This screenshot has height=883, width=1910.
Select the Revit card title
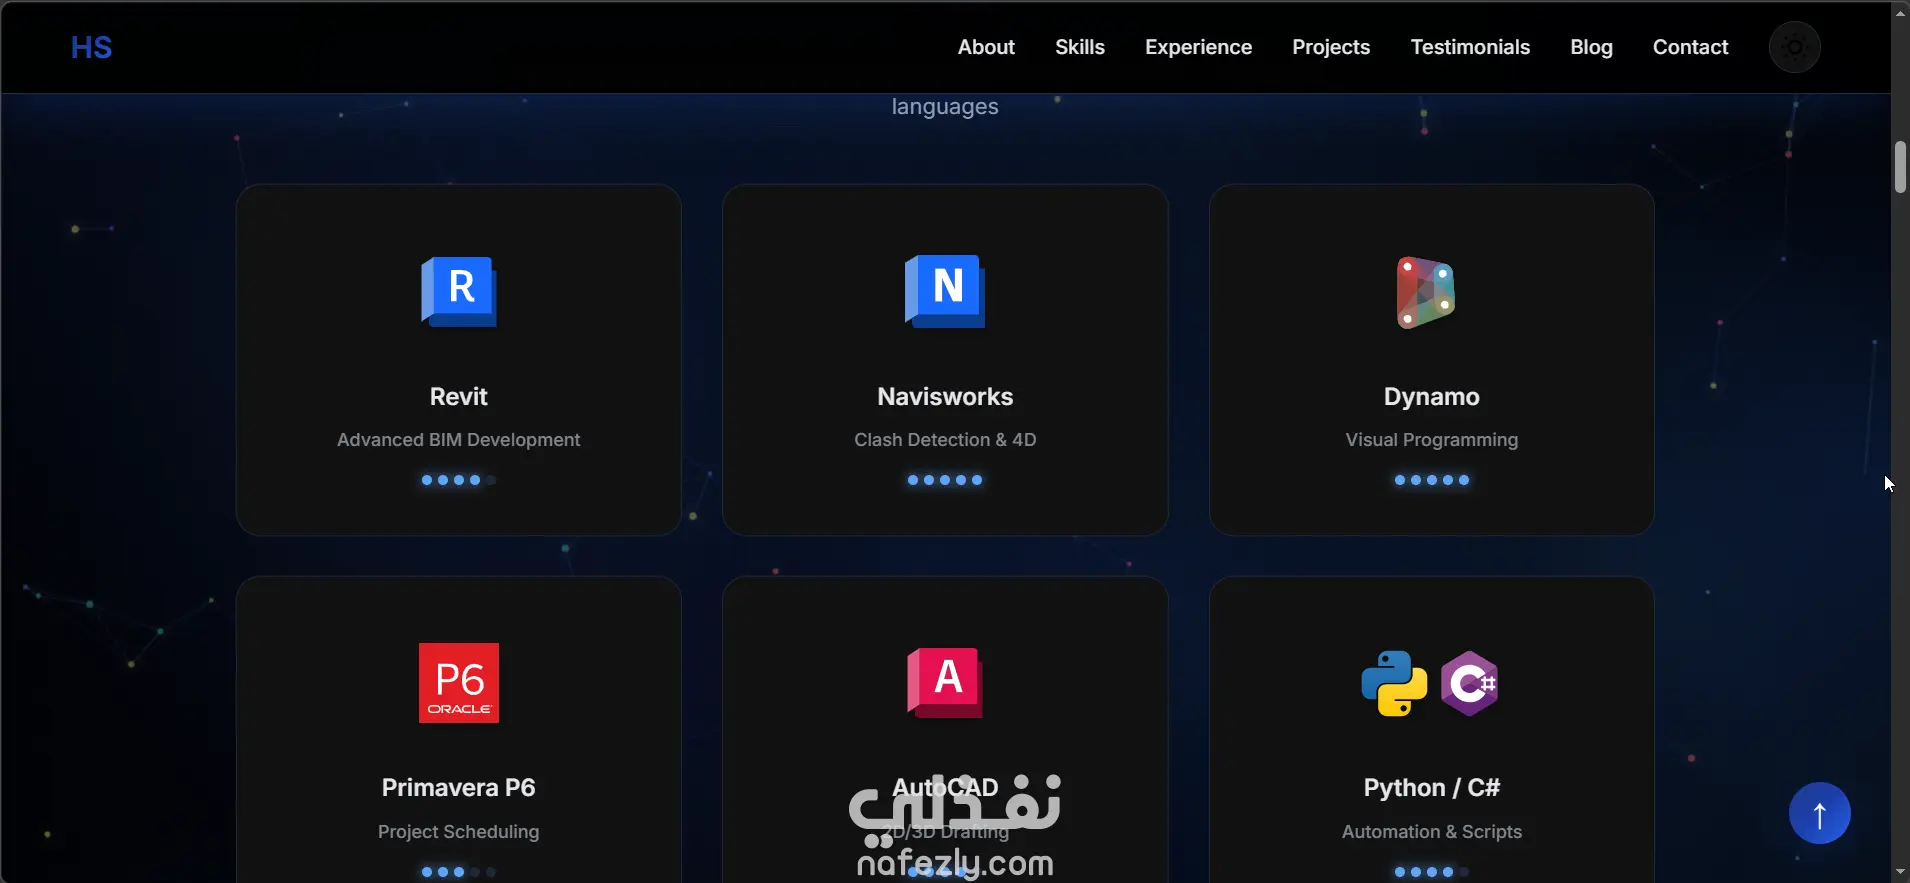pos(459,397)
